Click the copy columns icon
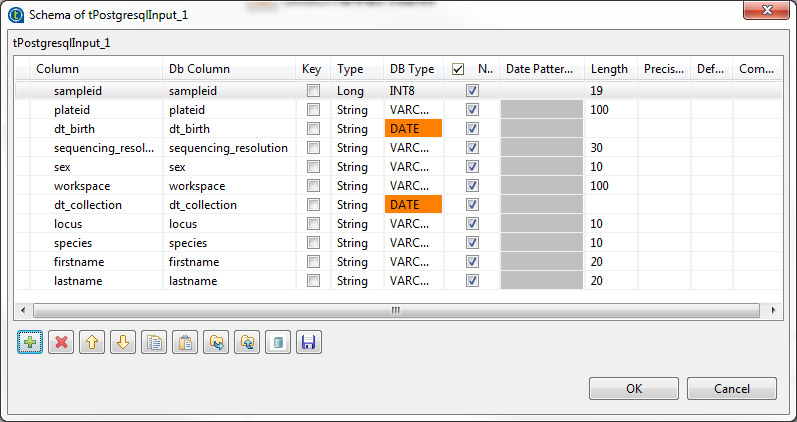The width and height of the screenshot is (797, 422). [154, 343]
